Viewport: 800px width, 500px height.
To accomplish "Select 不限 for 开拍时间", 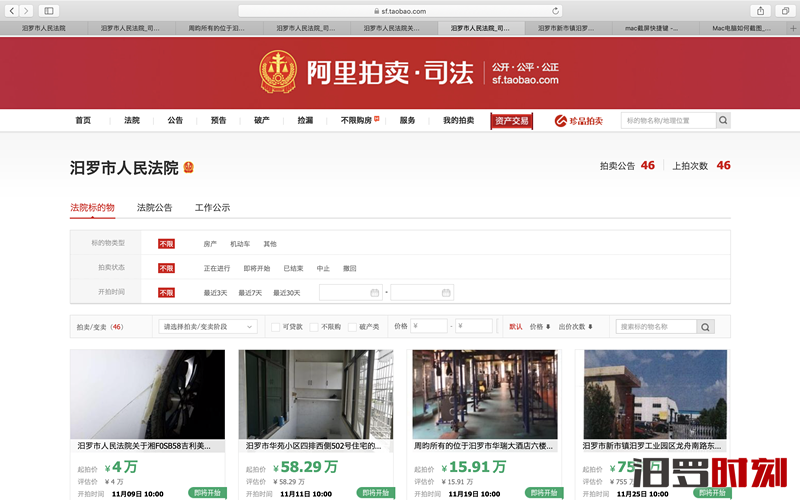I will pos(166,293).
